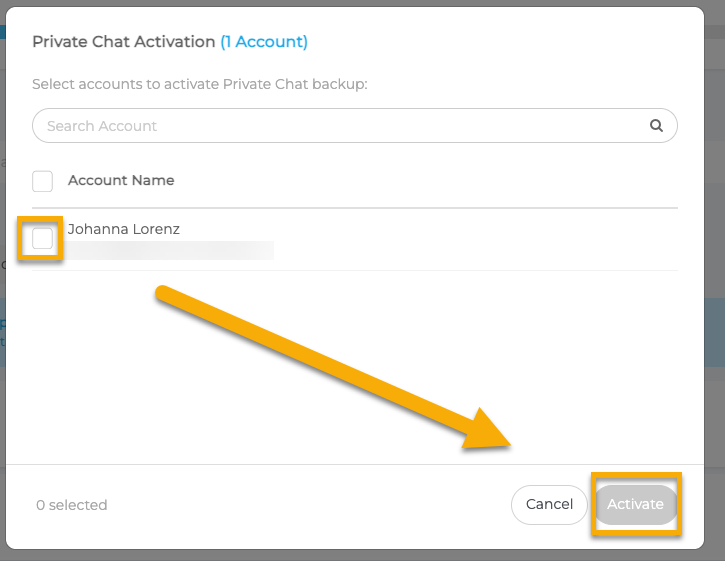Click the search magnifier icon

[x=657, y=126]
